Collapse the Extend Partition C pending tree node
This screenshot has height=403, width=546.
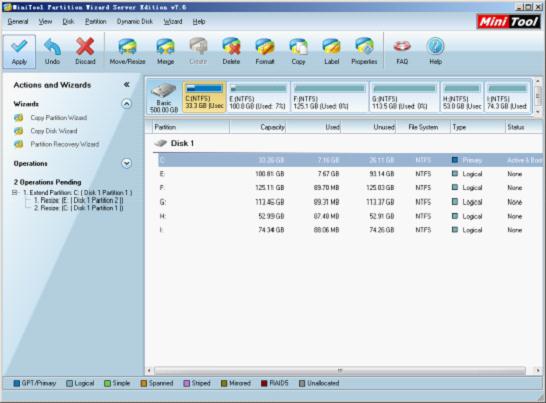coord(15,193)
